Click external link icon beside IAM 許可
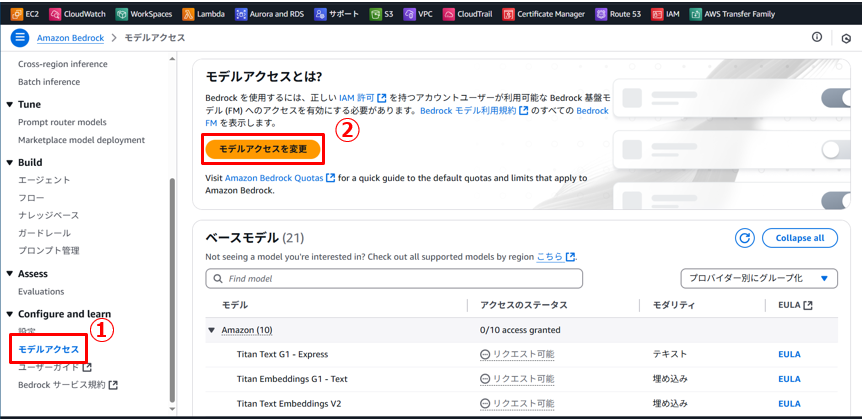The height and width of the screenshot is (419, 862). coord(382,98)
